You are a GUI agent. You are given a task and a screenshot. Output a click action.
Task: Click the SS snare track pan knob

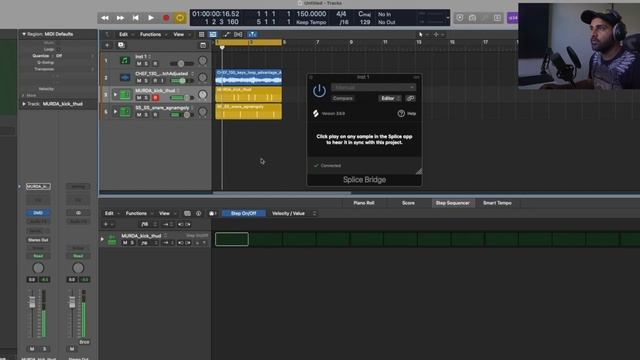202,112
